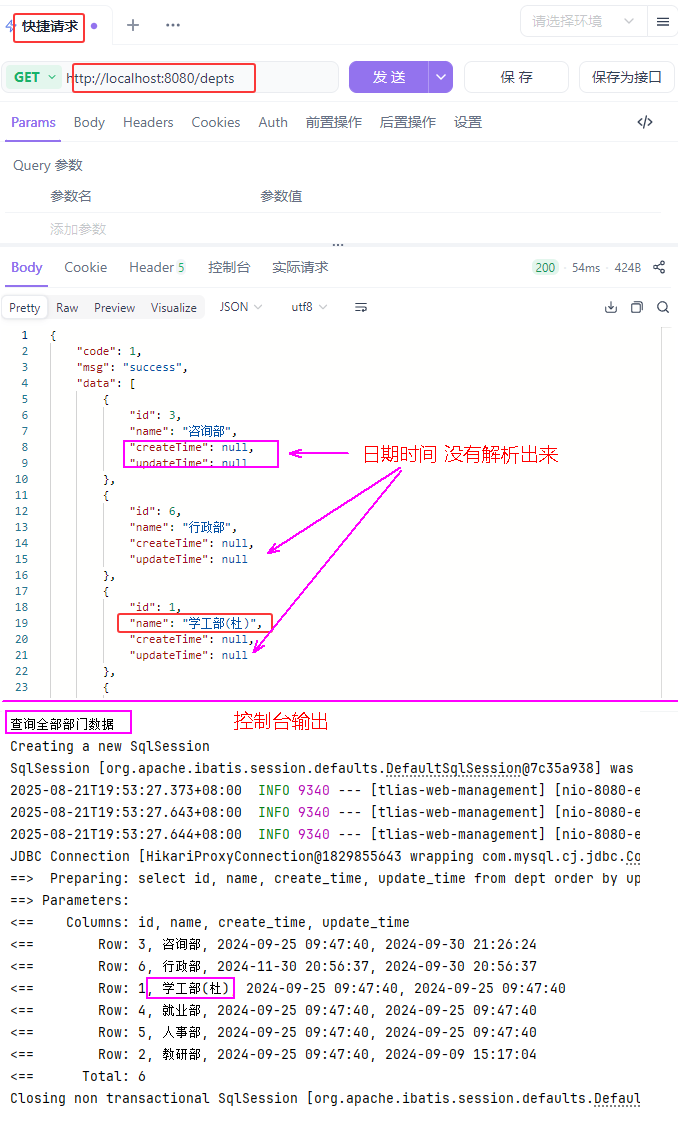Open a new request tab with plus icon
The width and height of the screenshot is (678, 1130).
pos(133,25)
